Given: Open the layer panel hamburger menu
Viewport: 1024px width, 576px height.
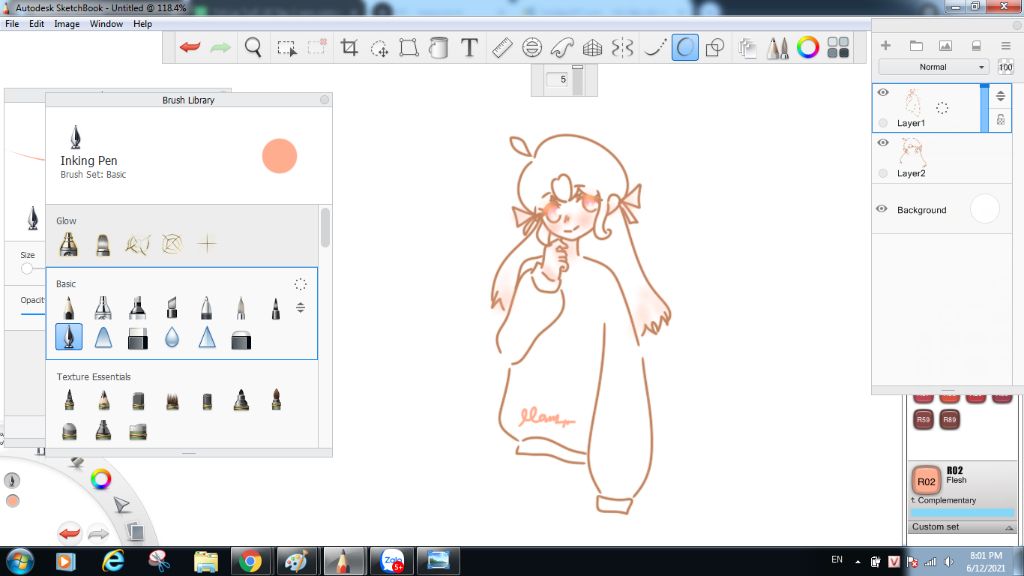Looking at the screenshot, I should click(1006, 46).
